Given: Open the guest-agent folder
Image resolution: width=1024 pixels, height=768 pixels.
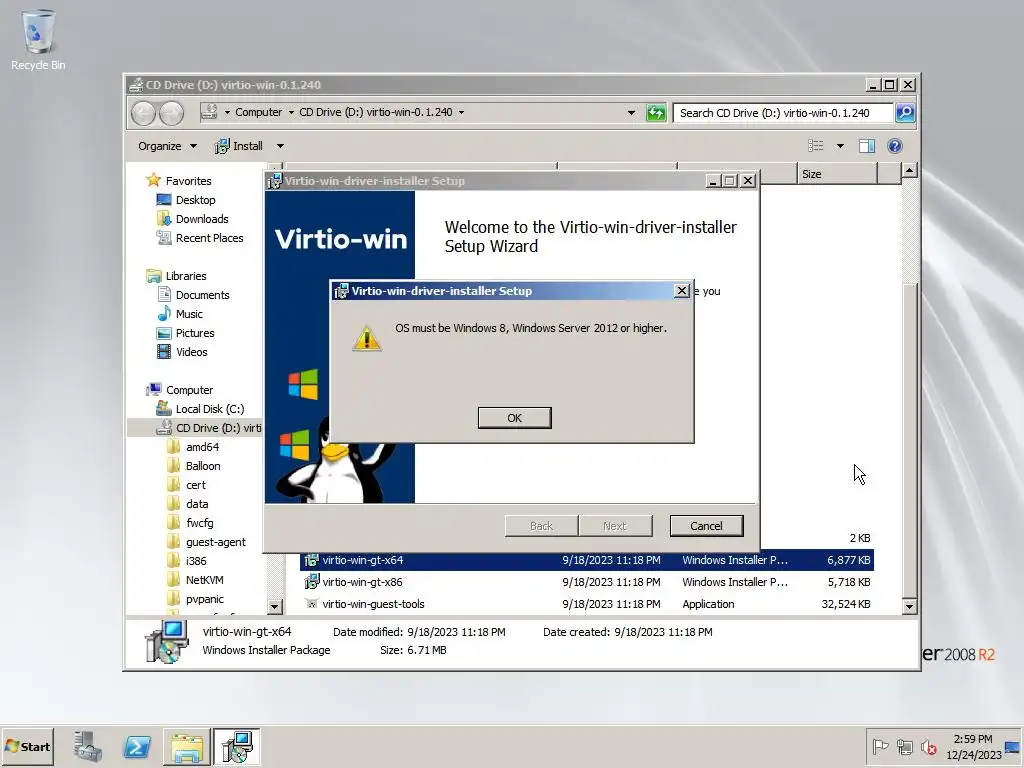Looking at the screenshot, I should click(x=216, y=541).
